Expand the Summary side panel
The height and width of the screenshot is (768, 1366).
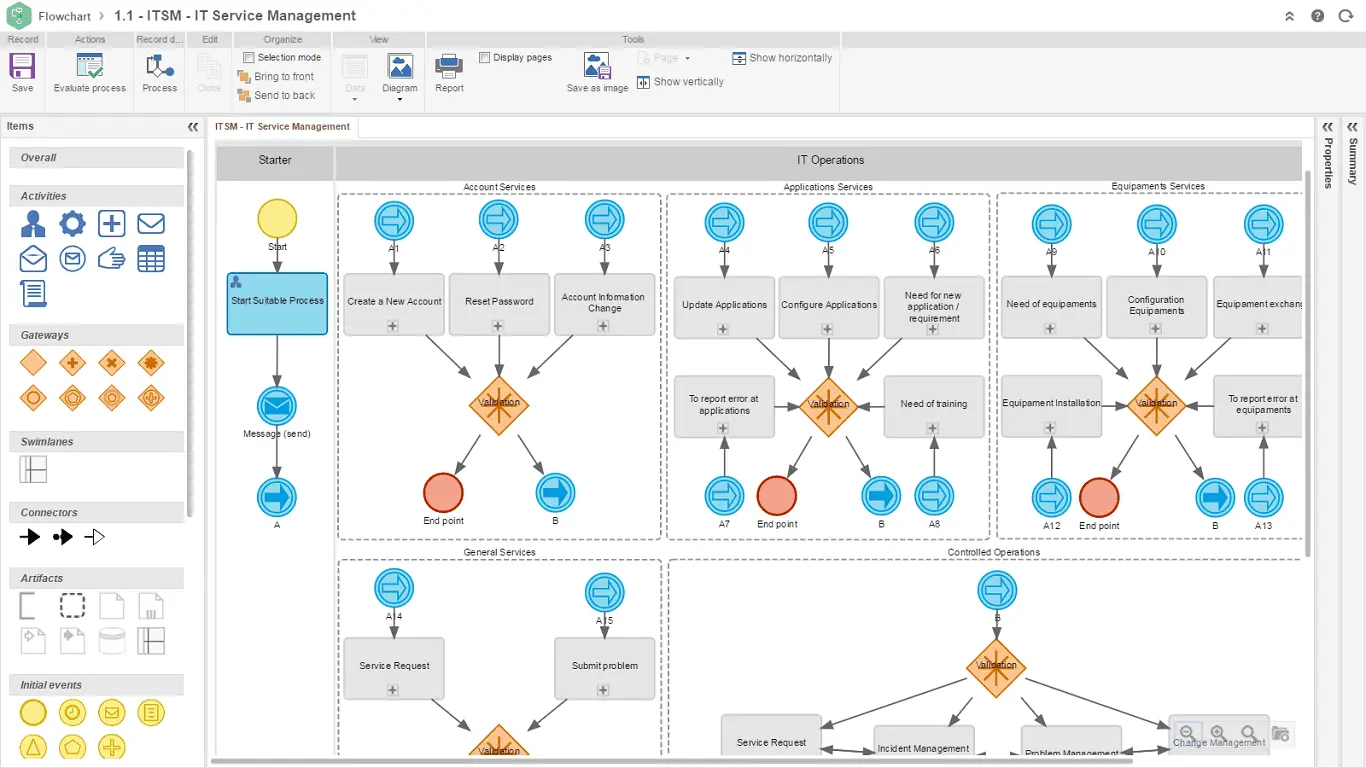pyautogui.click(x=1352, y=127)
